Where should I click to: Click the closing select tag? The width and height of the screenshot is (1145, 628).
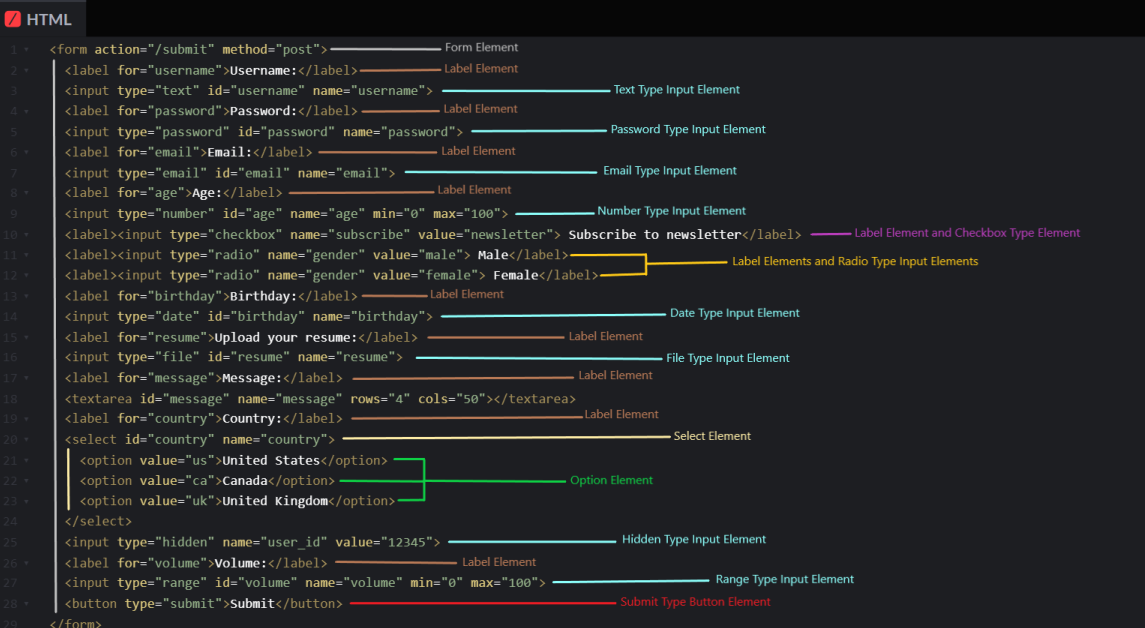click(x=98, y=521)
